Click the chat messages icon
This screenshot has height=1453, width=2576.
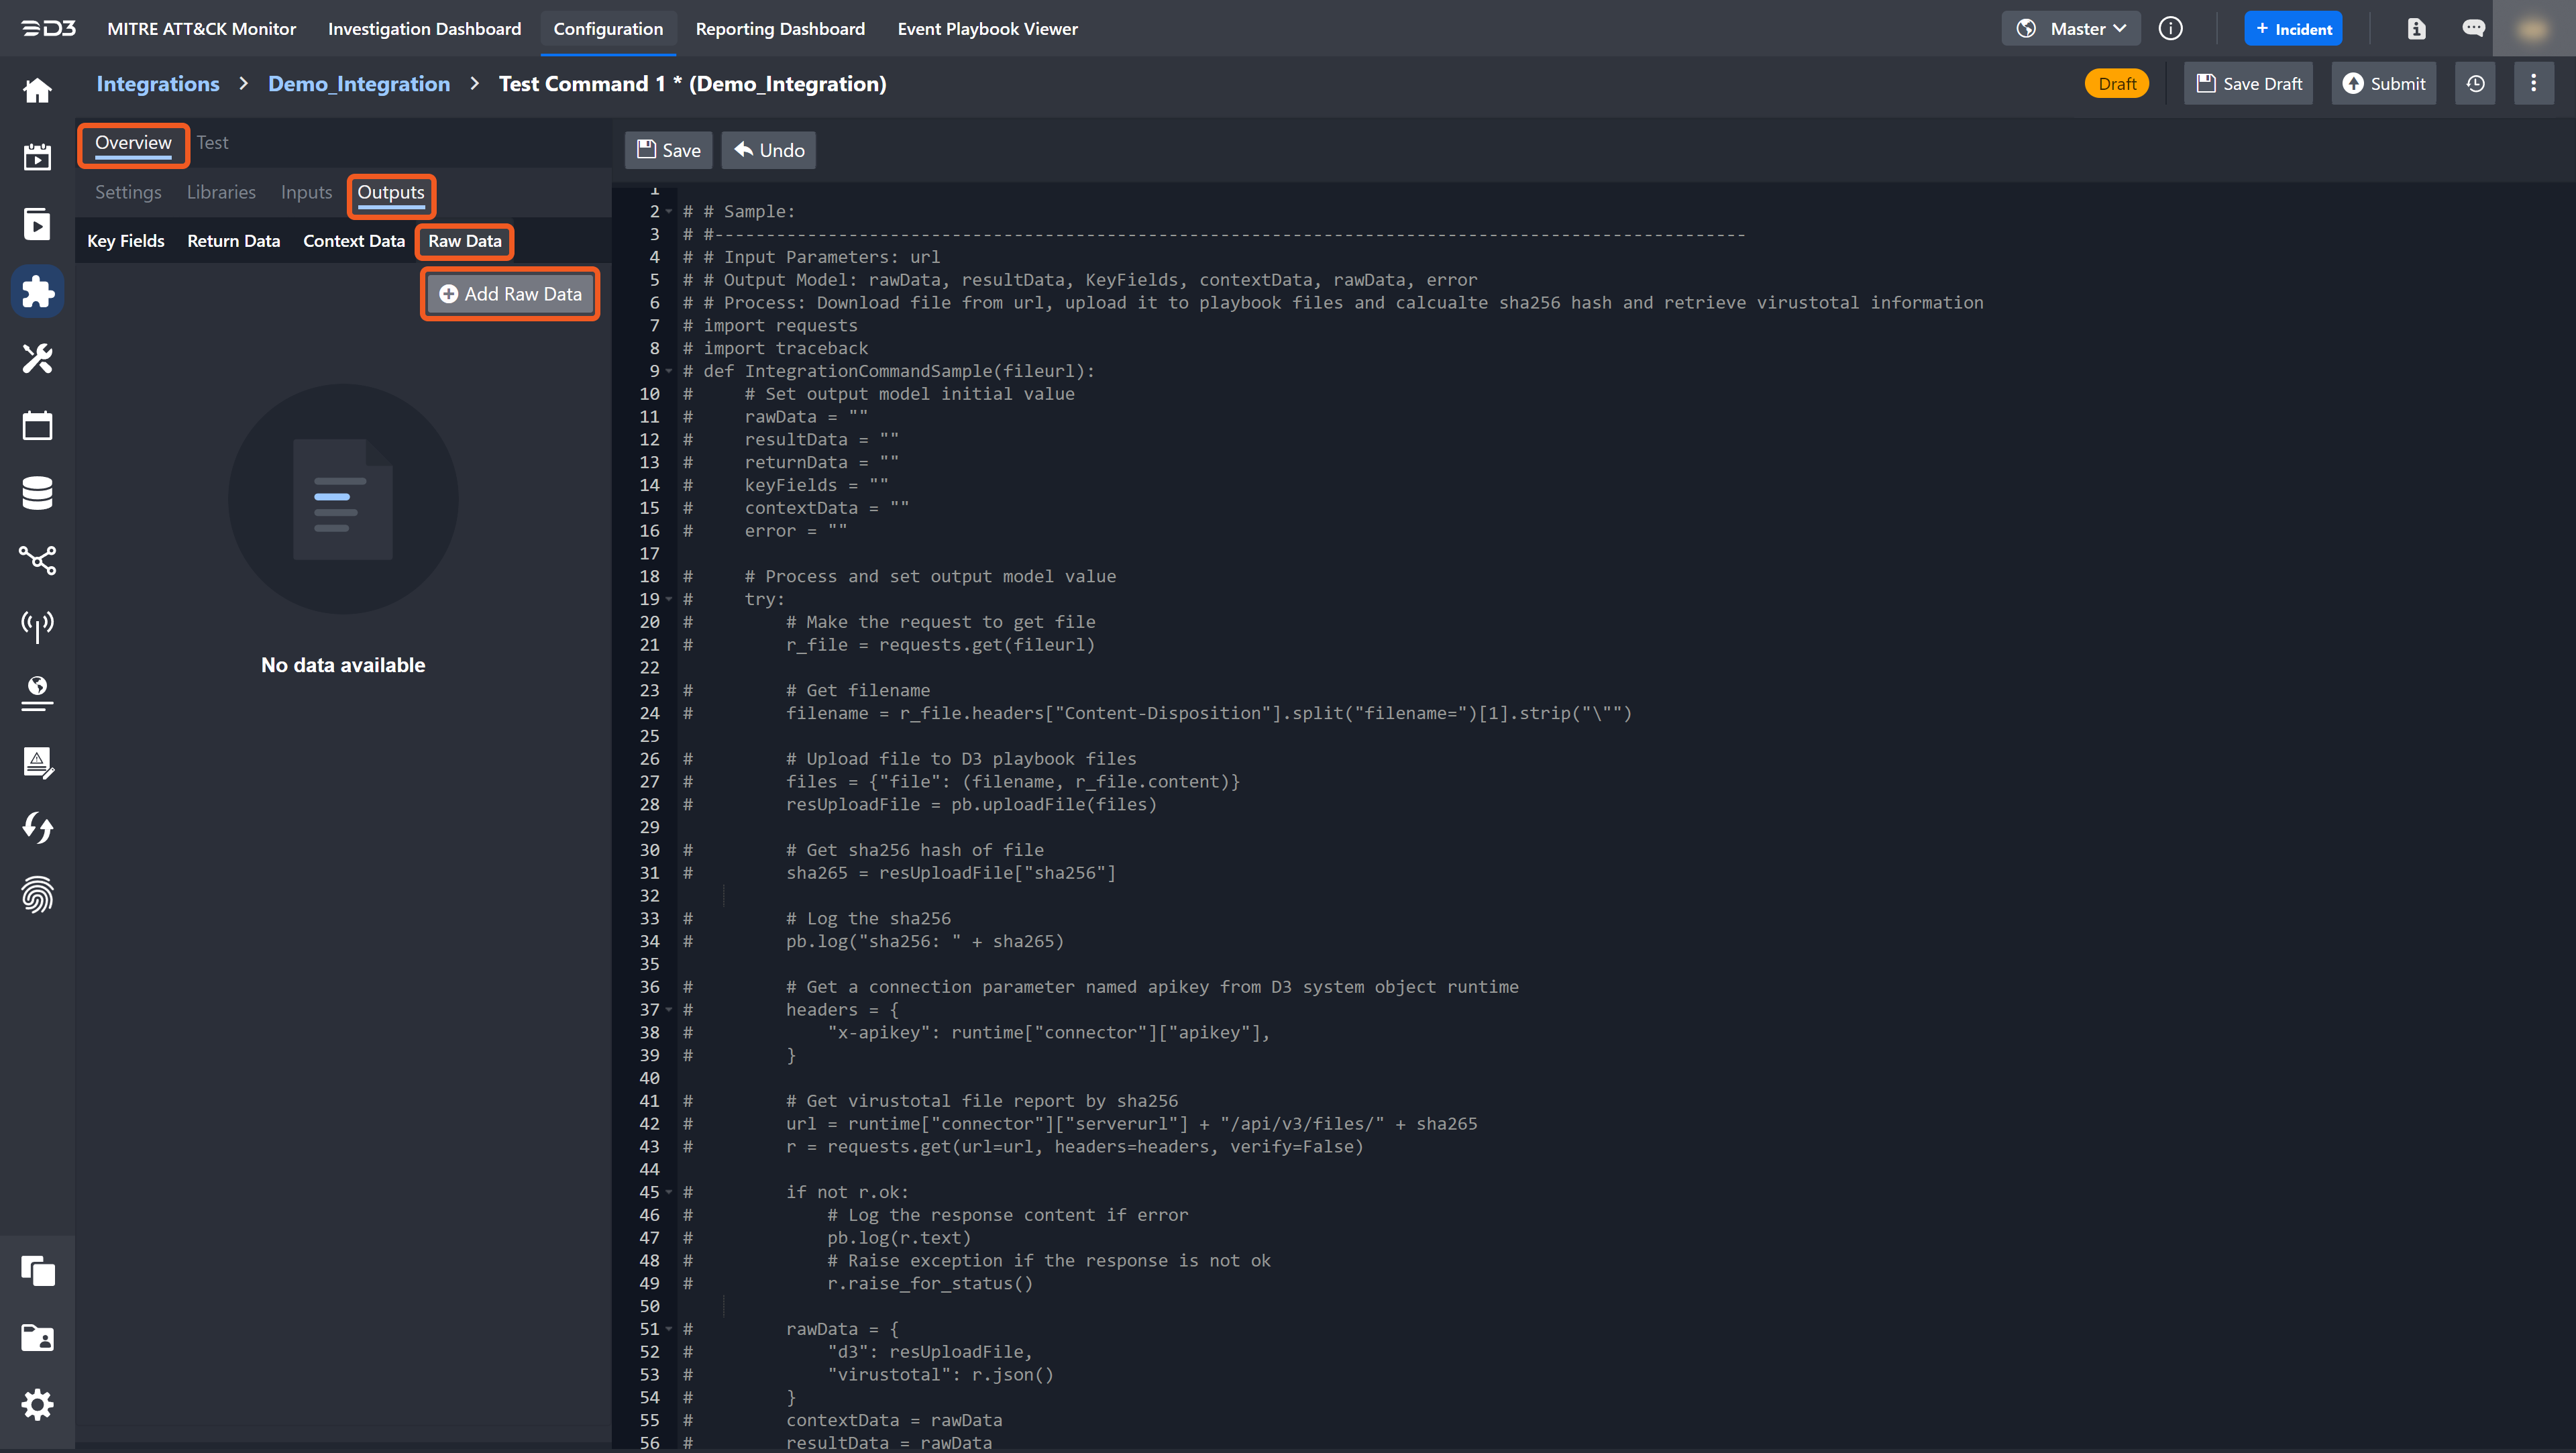[2473, 29]
